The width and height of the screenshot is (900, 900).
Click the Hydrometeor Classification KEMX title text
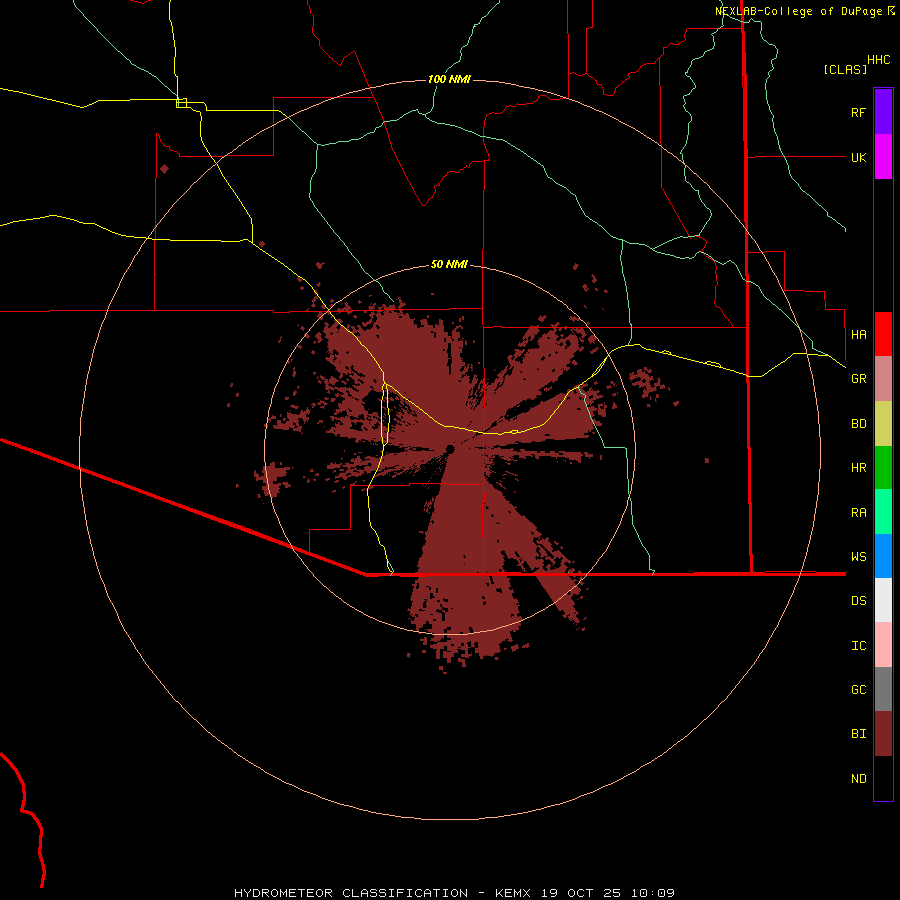point(454,893)
